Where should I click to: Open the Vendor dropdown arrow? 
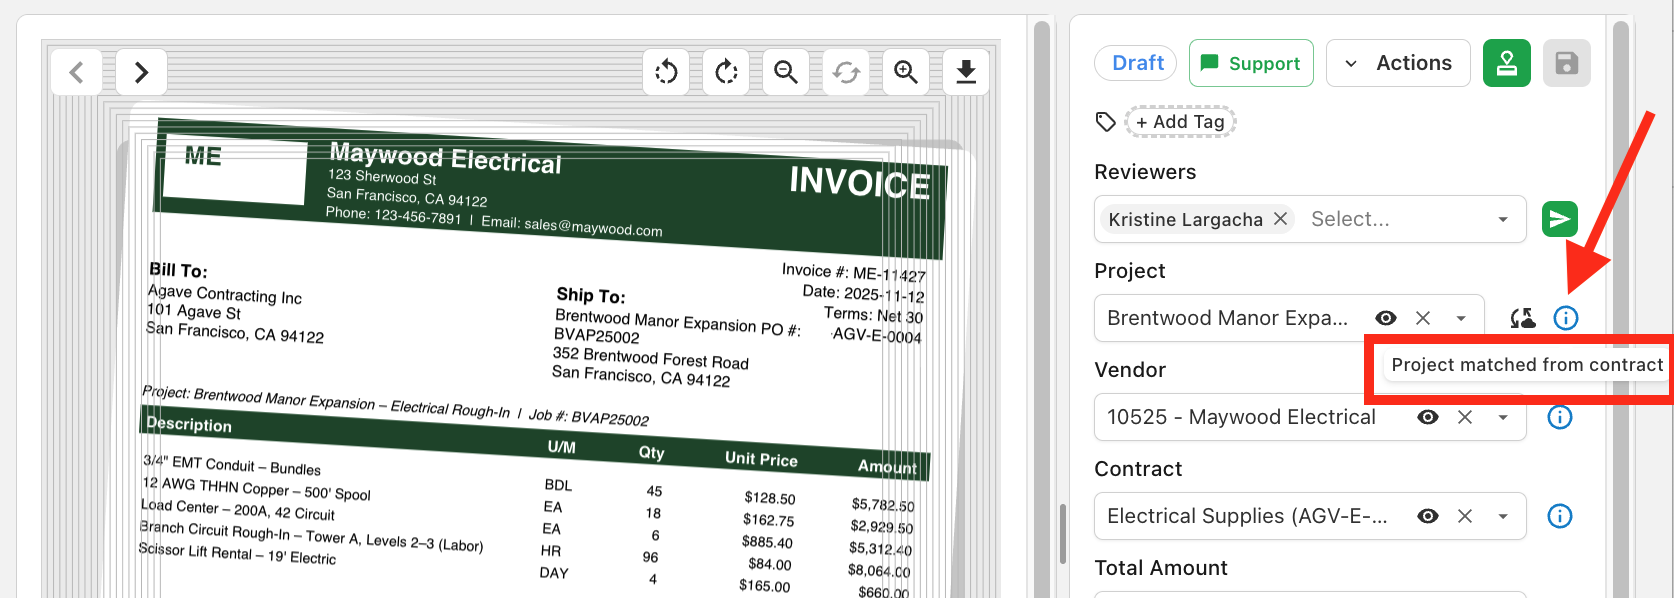1503,418
